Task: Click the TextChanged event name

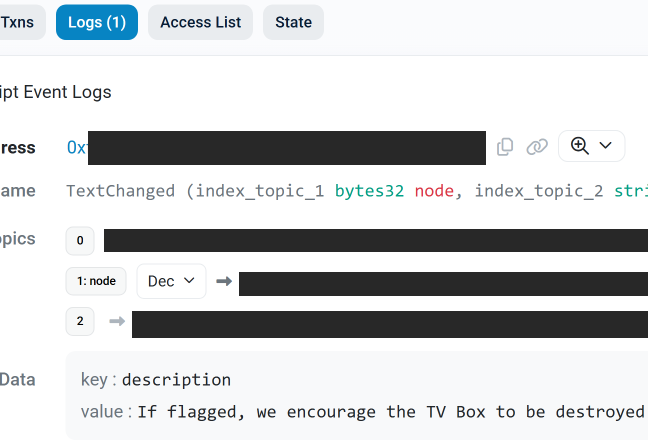Action: tap(120, 191)
